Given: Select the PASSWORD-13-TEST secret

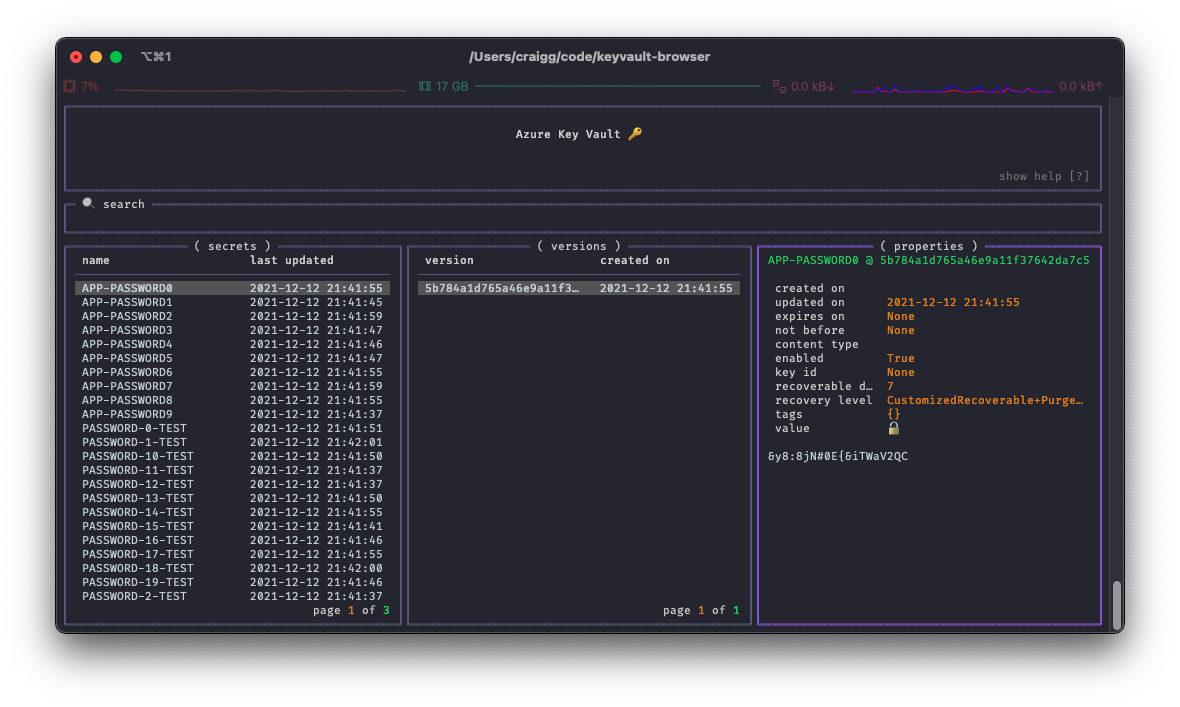Looking at the screenshot, I should click(233, 498).
